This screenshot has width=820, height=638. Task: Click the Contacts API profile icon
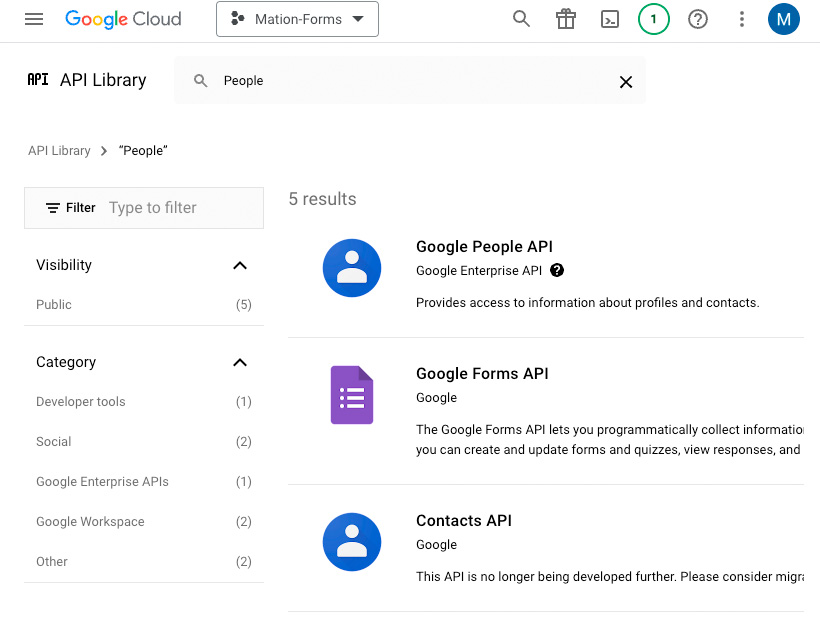click(x=352, y=542)
